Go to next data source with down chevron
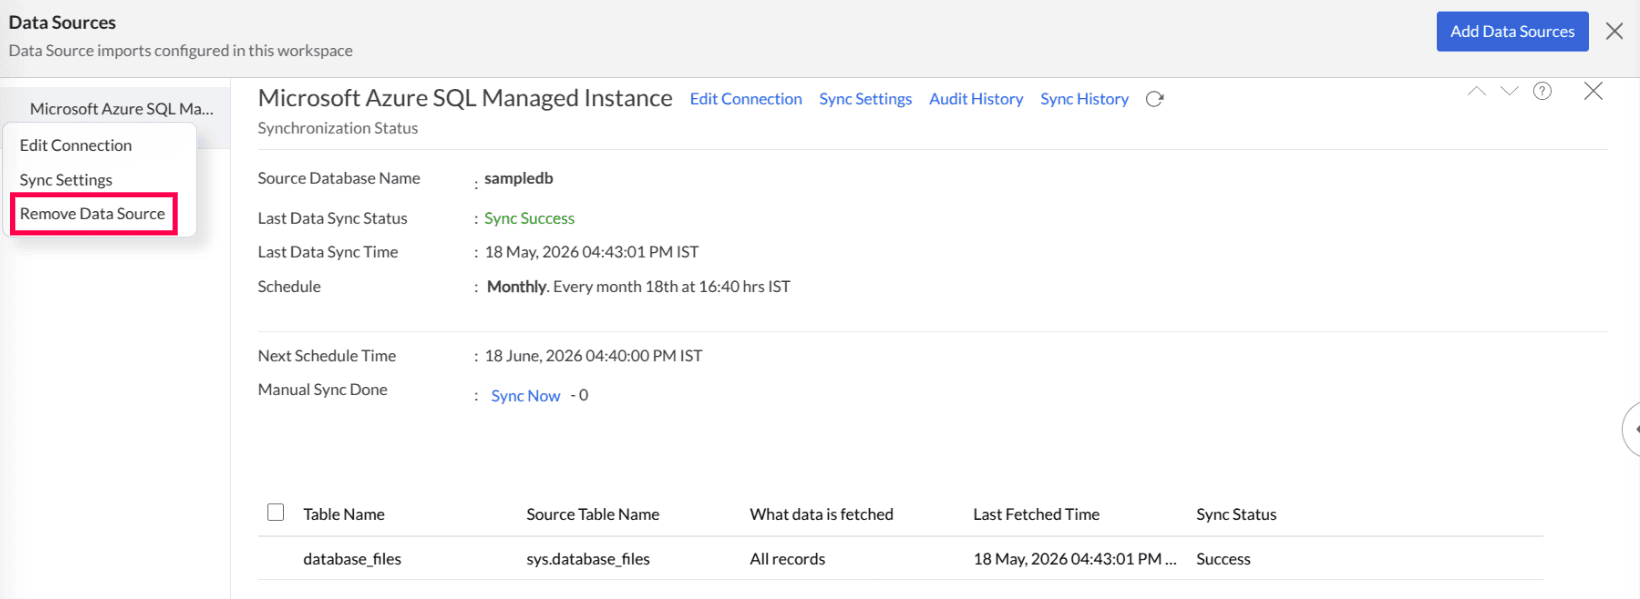1640x599 pixels. (1509, 91)
